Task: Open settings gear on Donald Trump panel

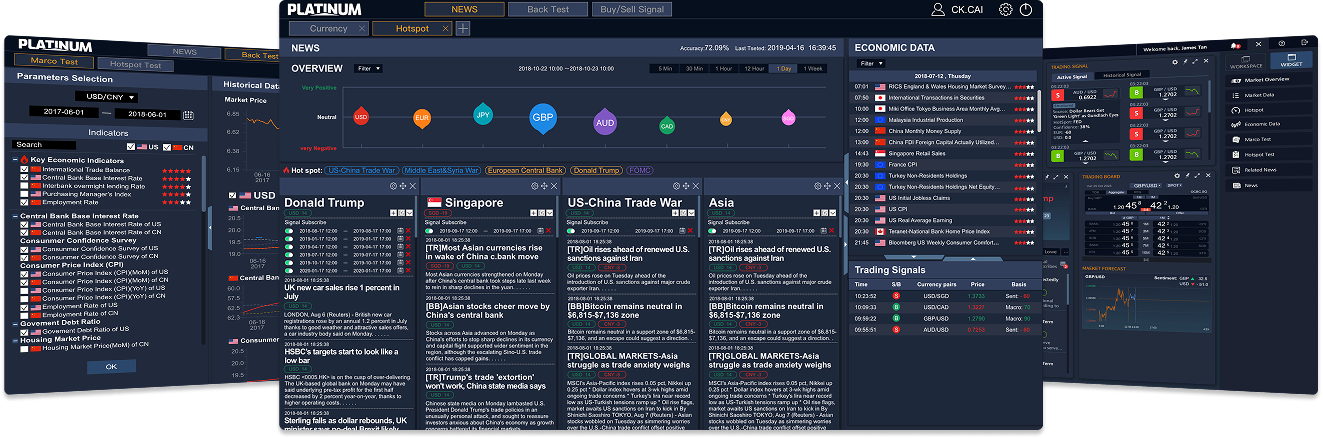Action: [x=394, y=186]
